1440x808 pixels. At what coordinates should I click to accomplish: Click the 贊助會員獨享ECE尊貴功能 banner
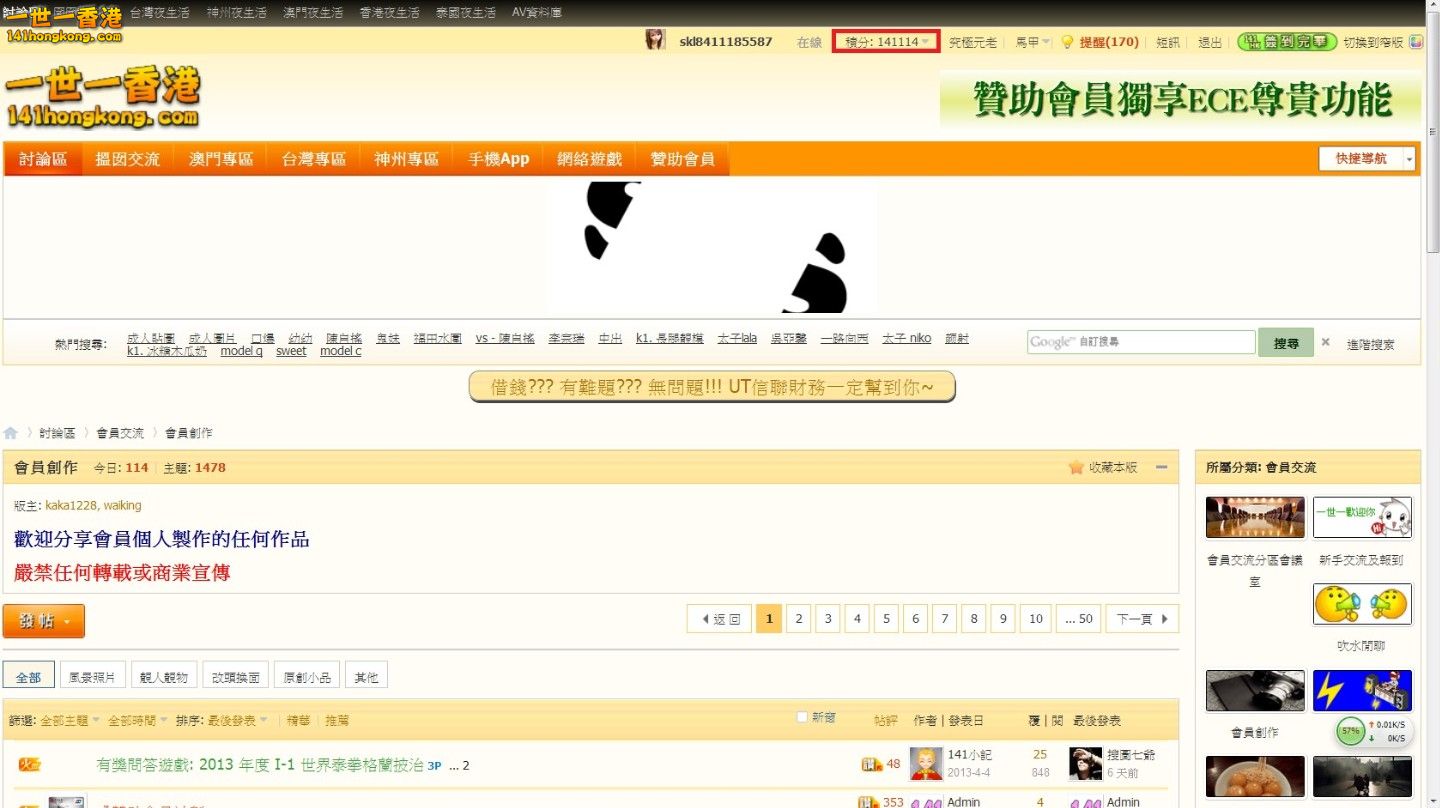click(x=1180, y=100)
